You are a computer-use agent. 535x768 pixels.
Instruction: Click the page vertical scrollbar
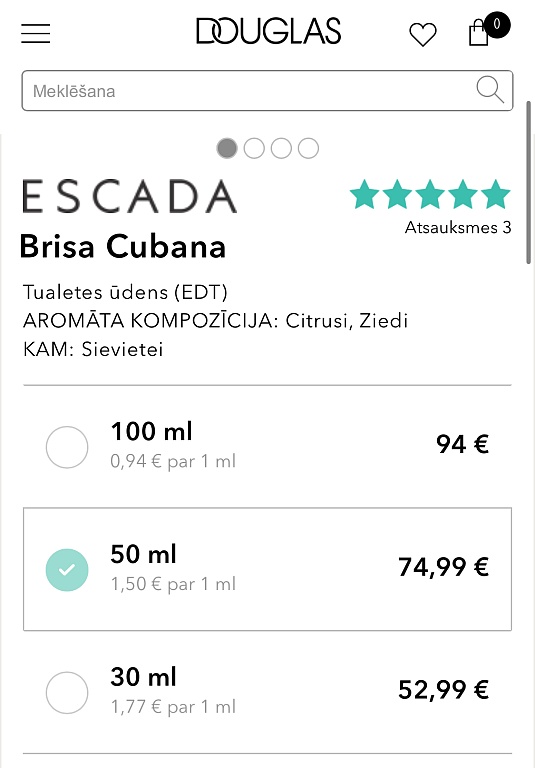tap(529, 182)
